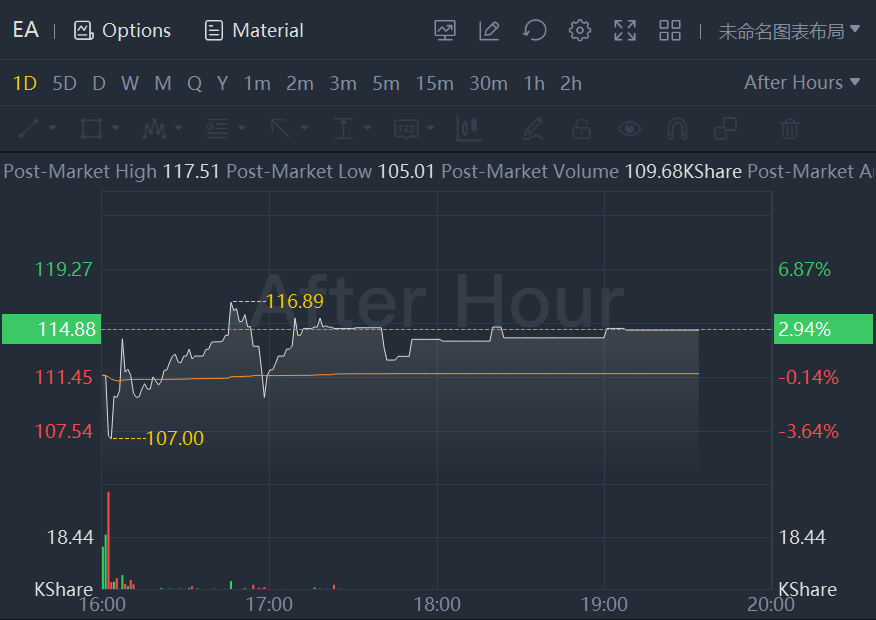Open the Options button
The image size is (876, 620).
pyautogui.click(x=123, y=31)
